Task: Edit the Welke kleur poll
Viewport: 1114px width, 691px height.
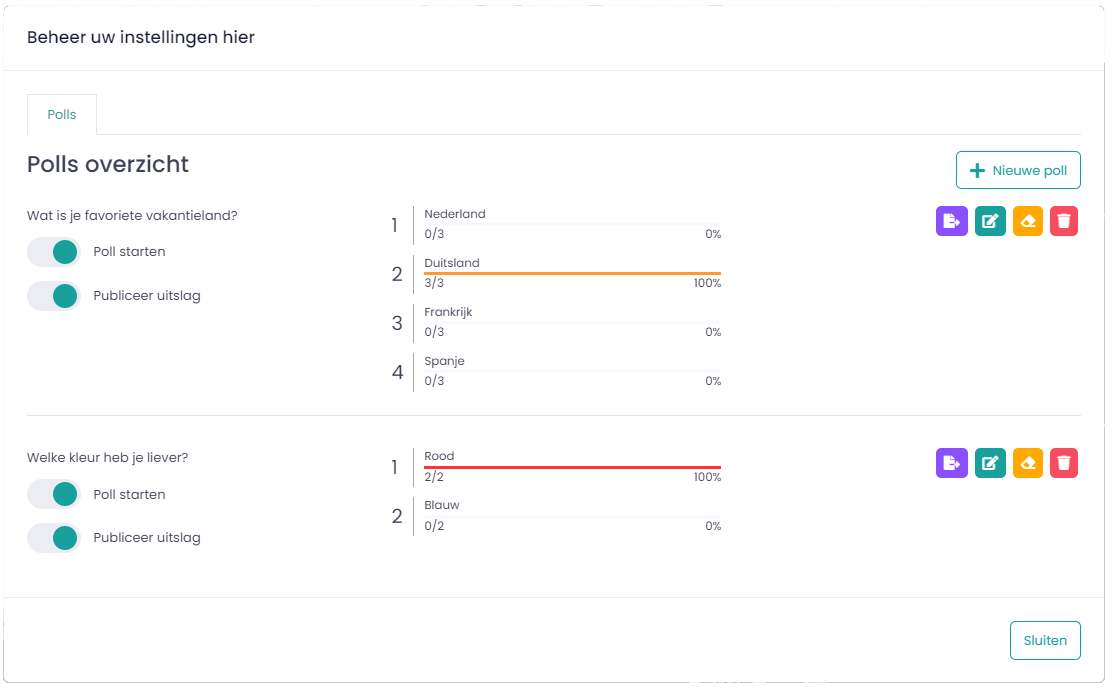Action: 990,463
